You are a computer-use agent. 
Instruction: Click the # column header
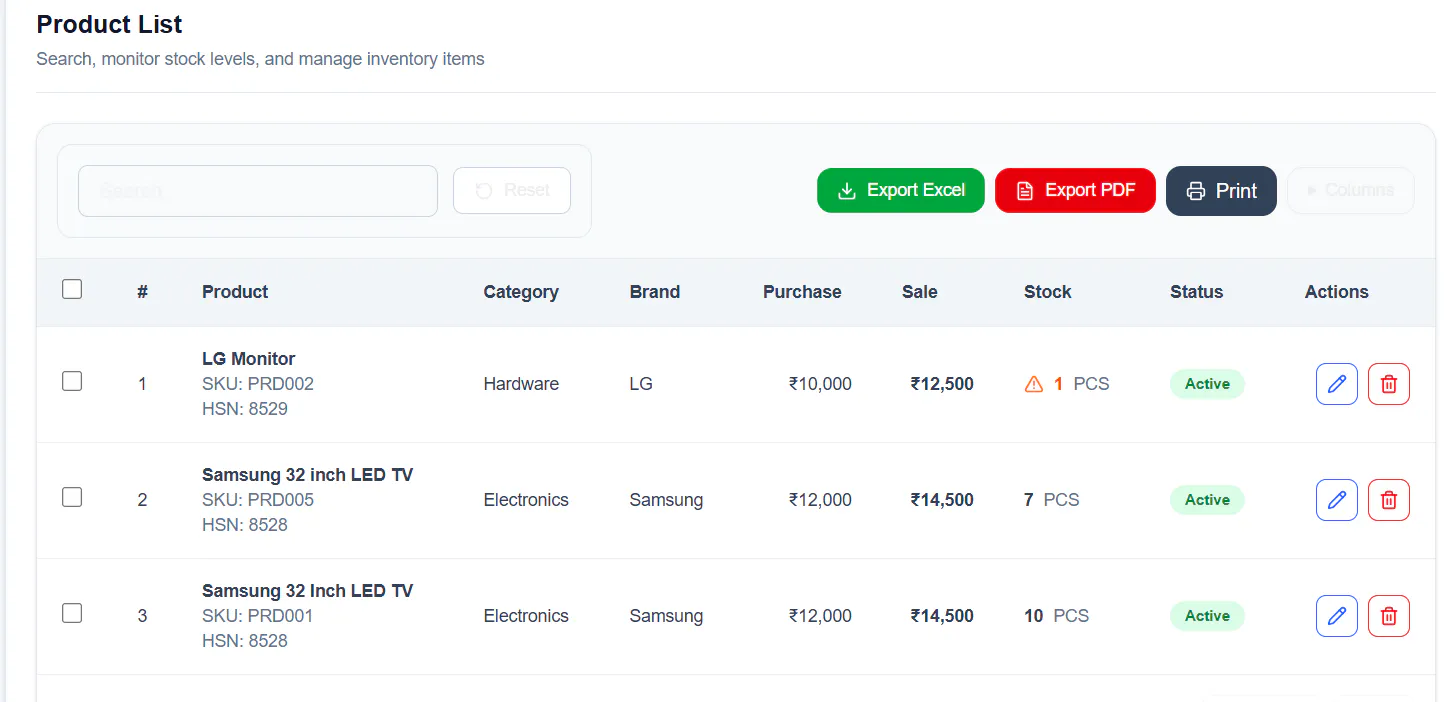click(x=143, y=292)
